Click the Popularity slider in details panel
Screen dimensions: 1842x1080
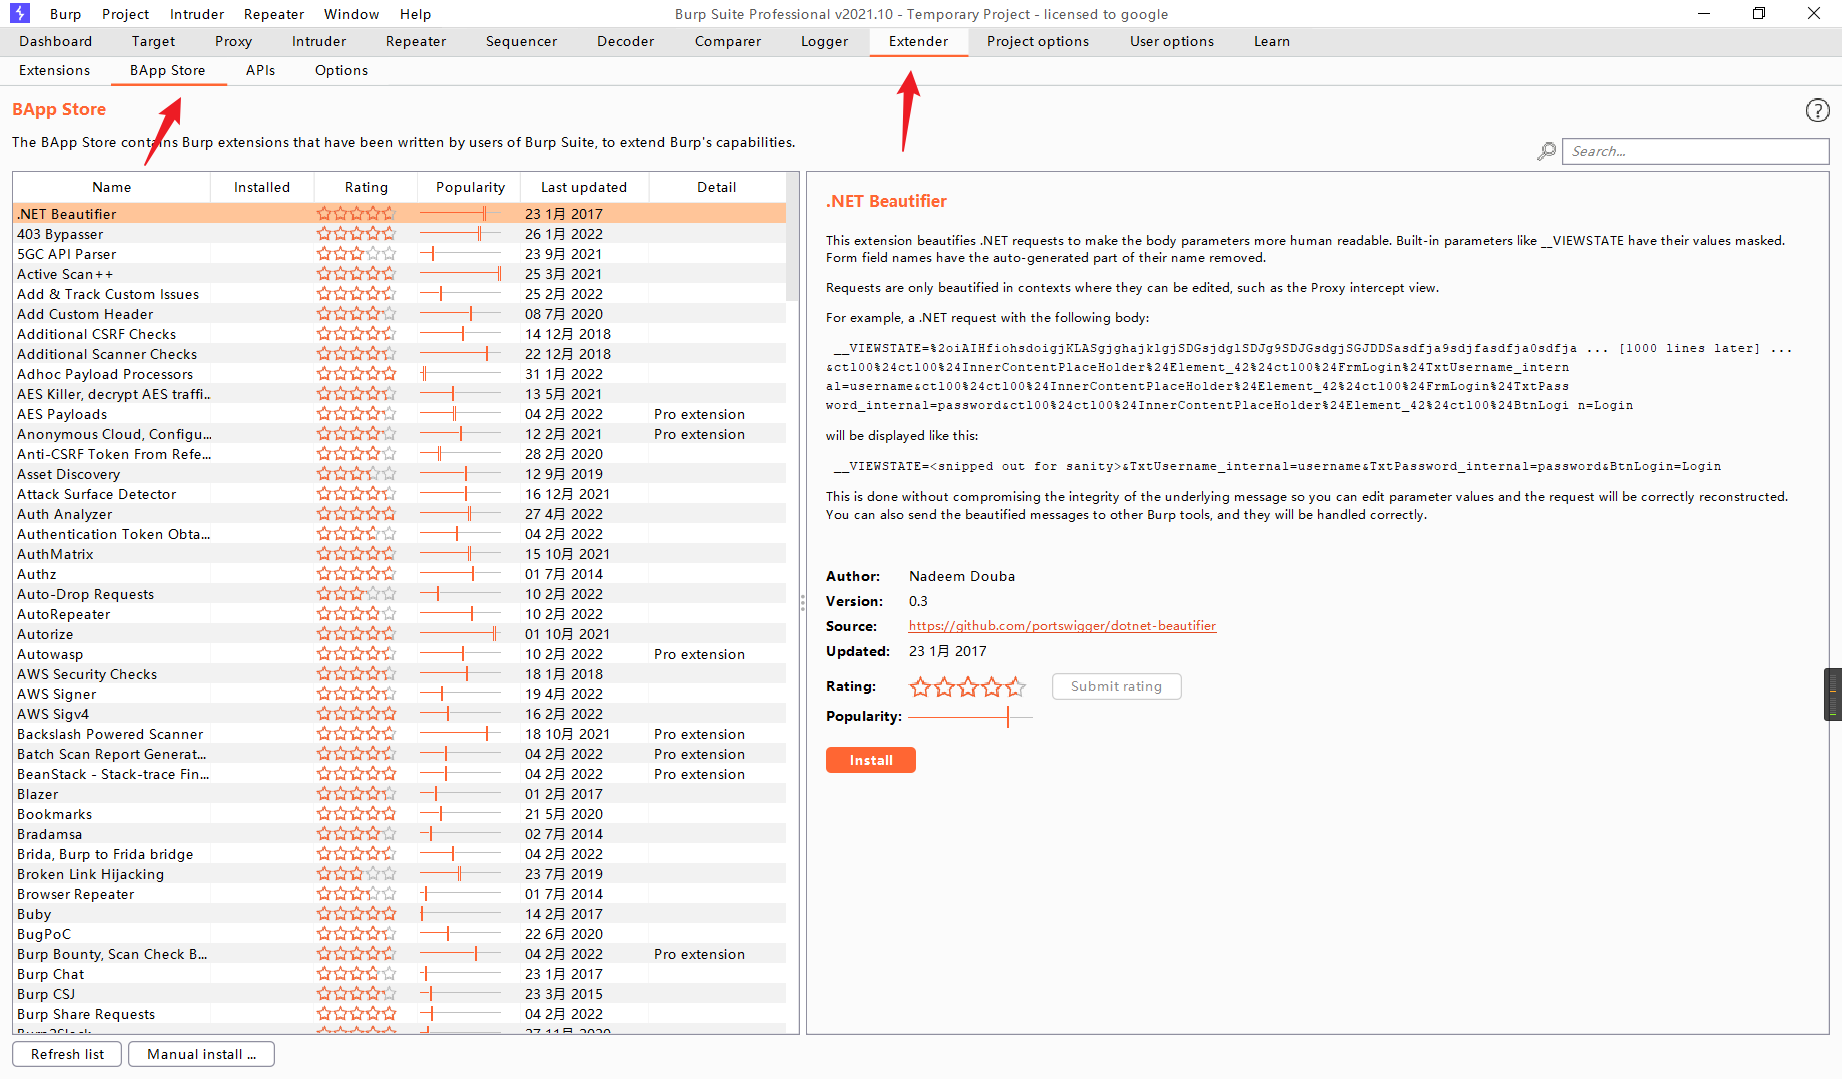970,716
